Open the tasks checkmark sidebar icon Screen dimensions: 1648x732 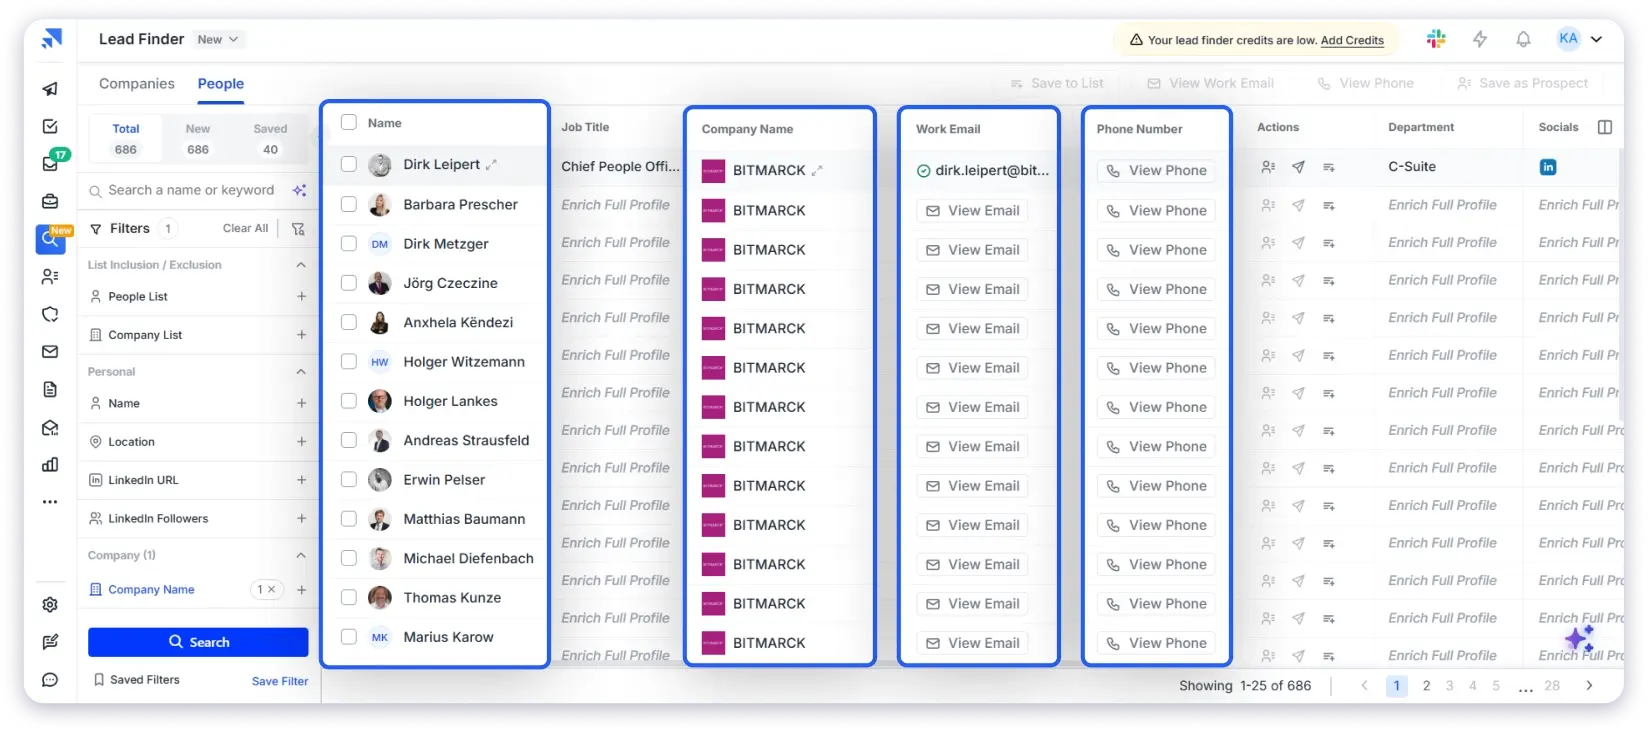click(50, 126)
